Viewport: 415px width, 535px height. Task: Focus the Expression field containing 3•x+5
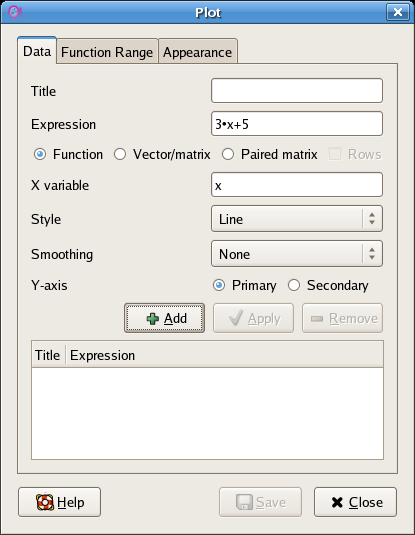[x=297, y=124]
